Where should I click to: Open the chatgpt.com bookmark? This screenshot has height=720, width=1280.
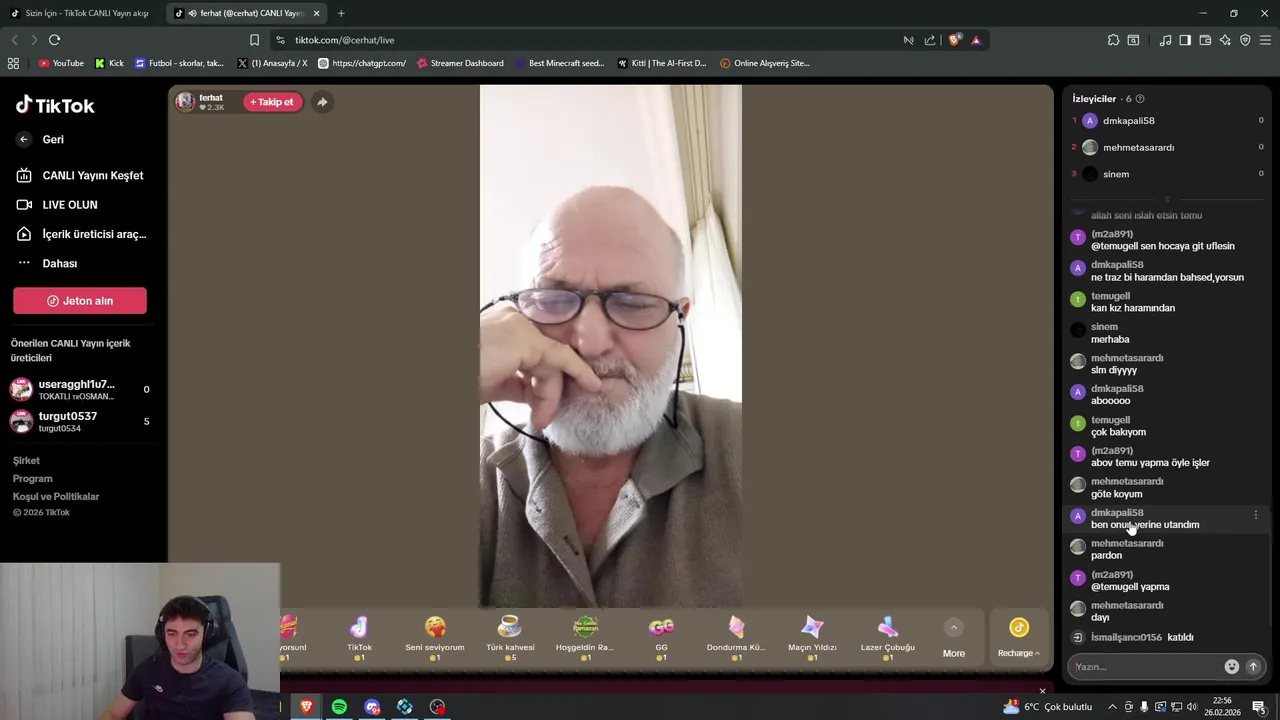(x=362, y=63)
